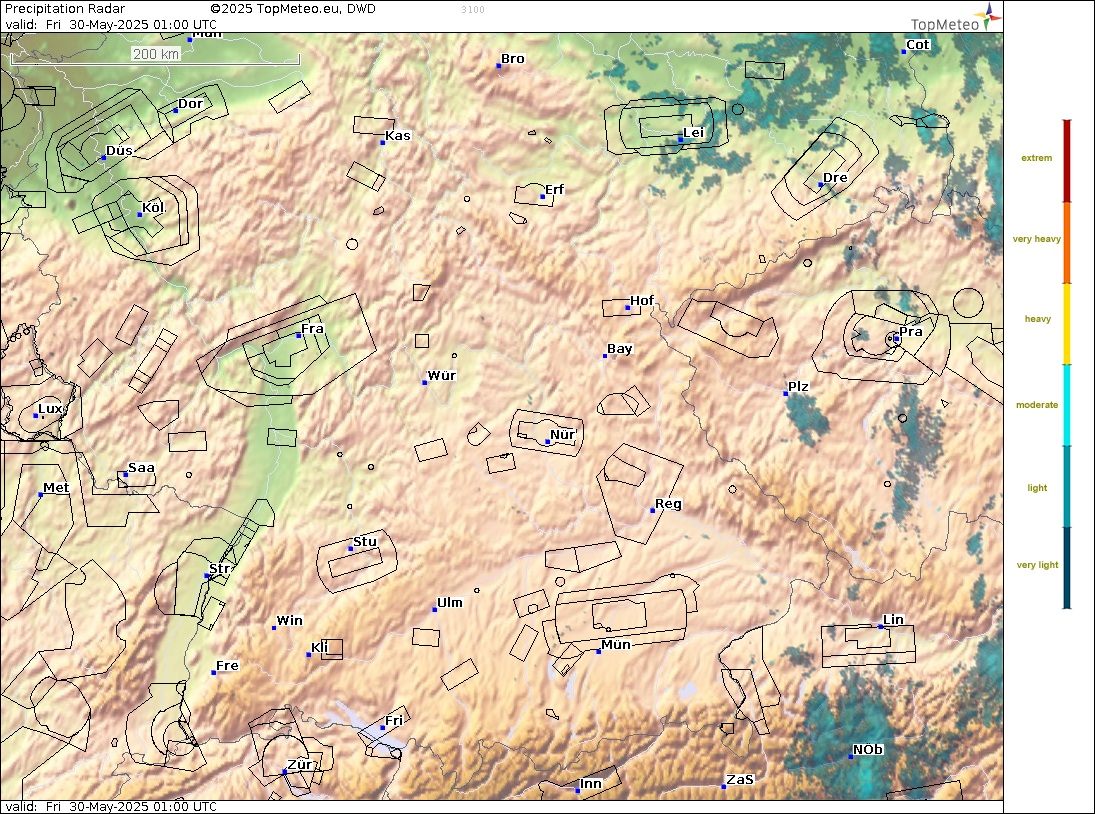1095x814 pixels.
Task: Select the cyan 'moderate' legend segment
Action: point(1066,405)
